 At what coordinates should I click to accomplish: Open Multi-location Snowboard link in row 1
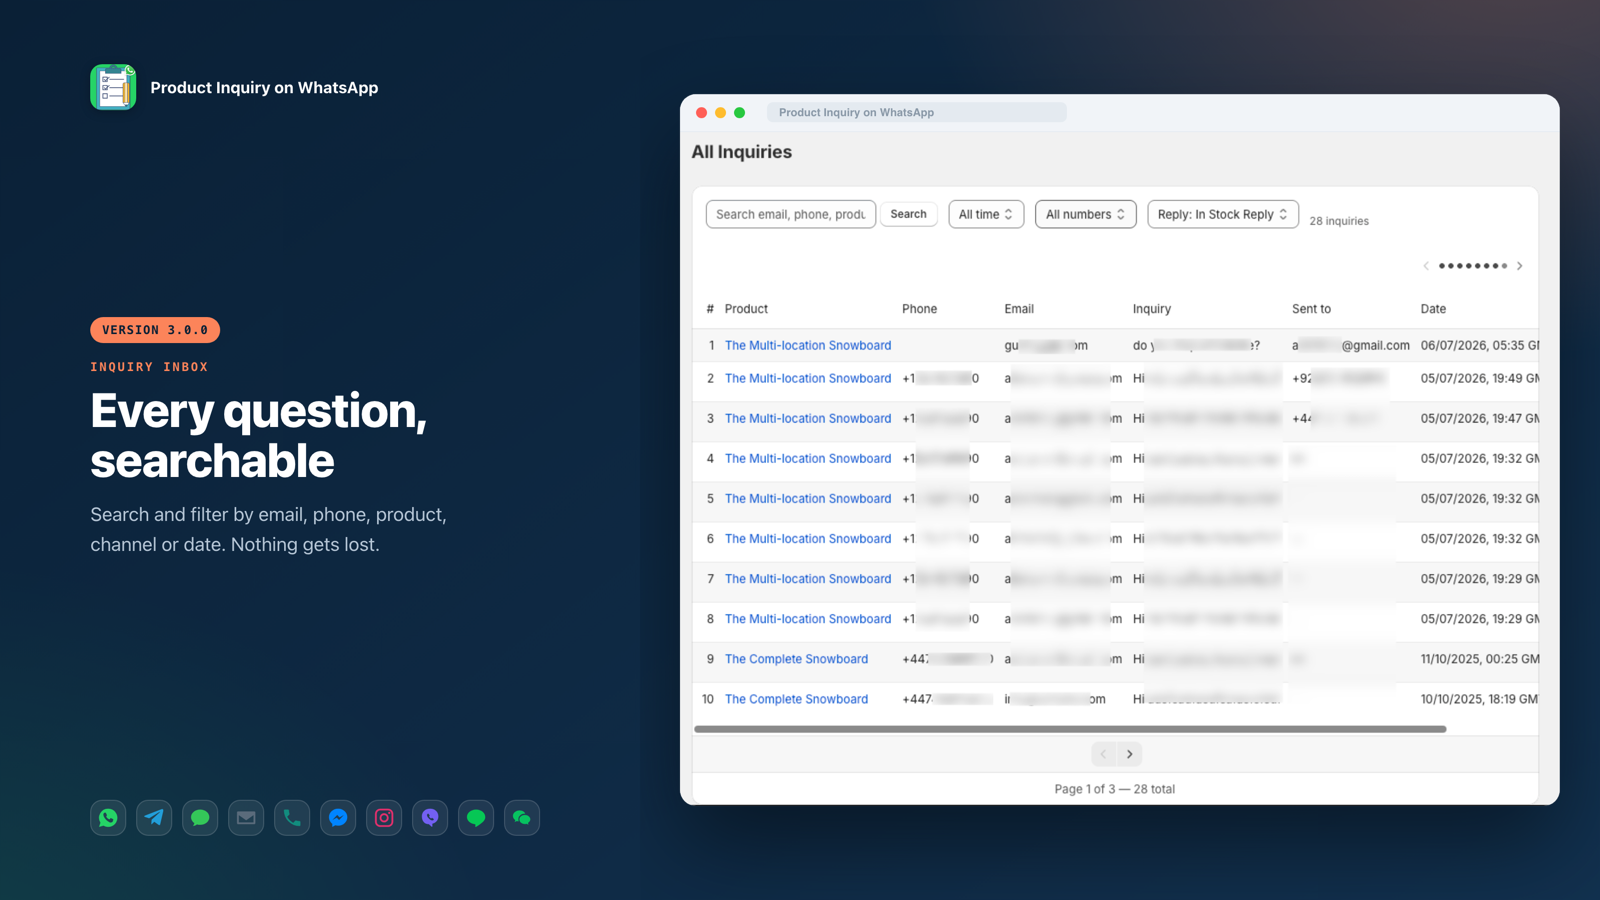(x=808, y=345)
